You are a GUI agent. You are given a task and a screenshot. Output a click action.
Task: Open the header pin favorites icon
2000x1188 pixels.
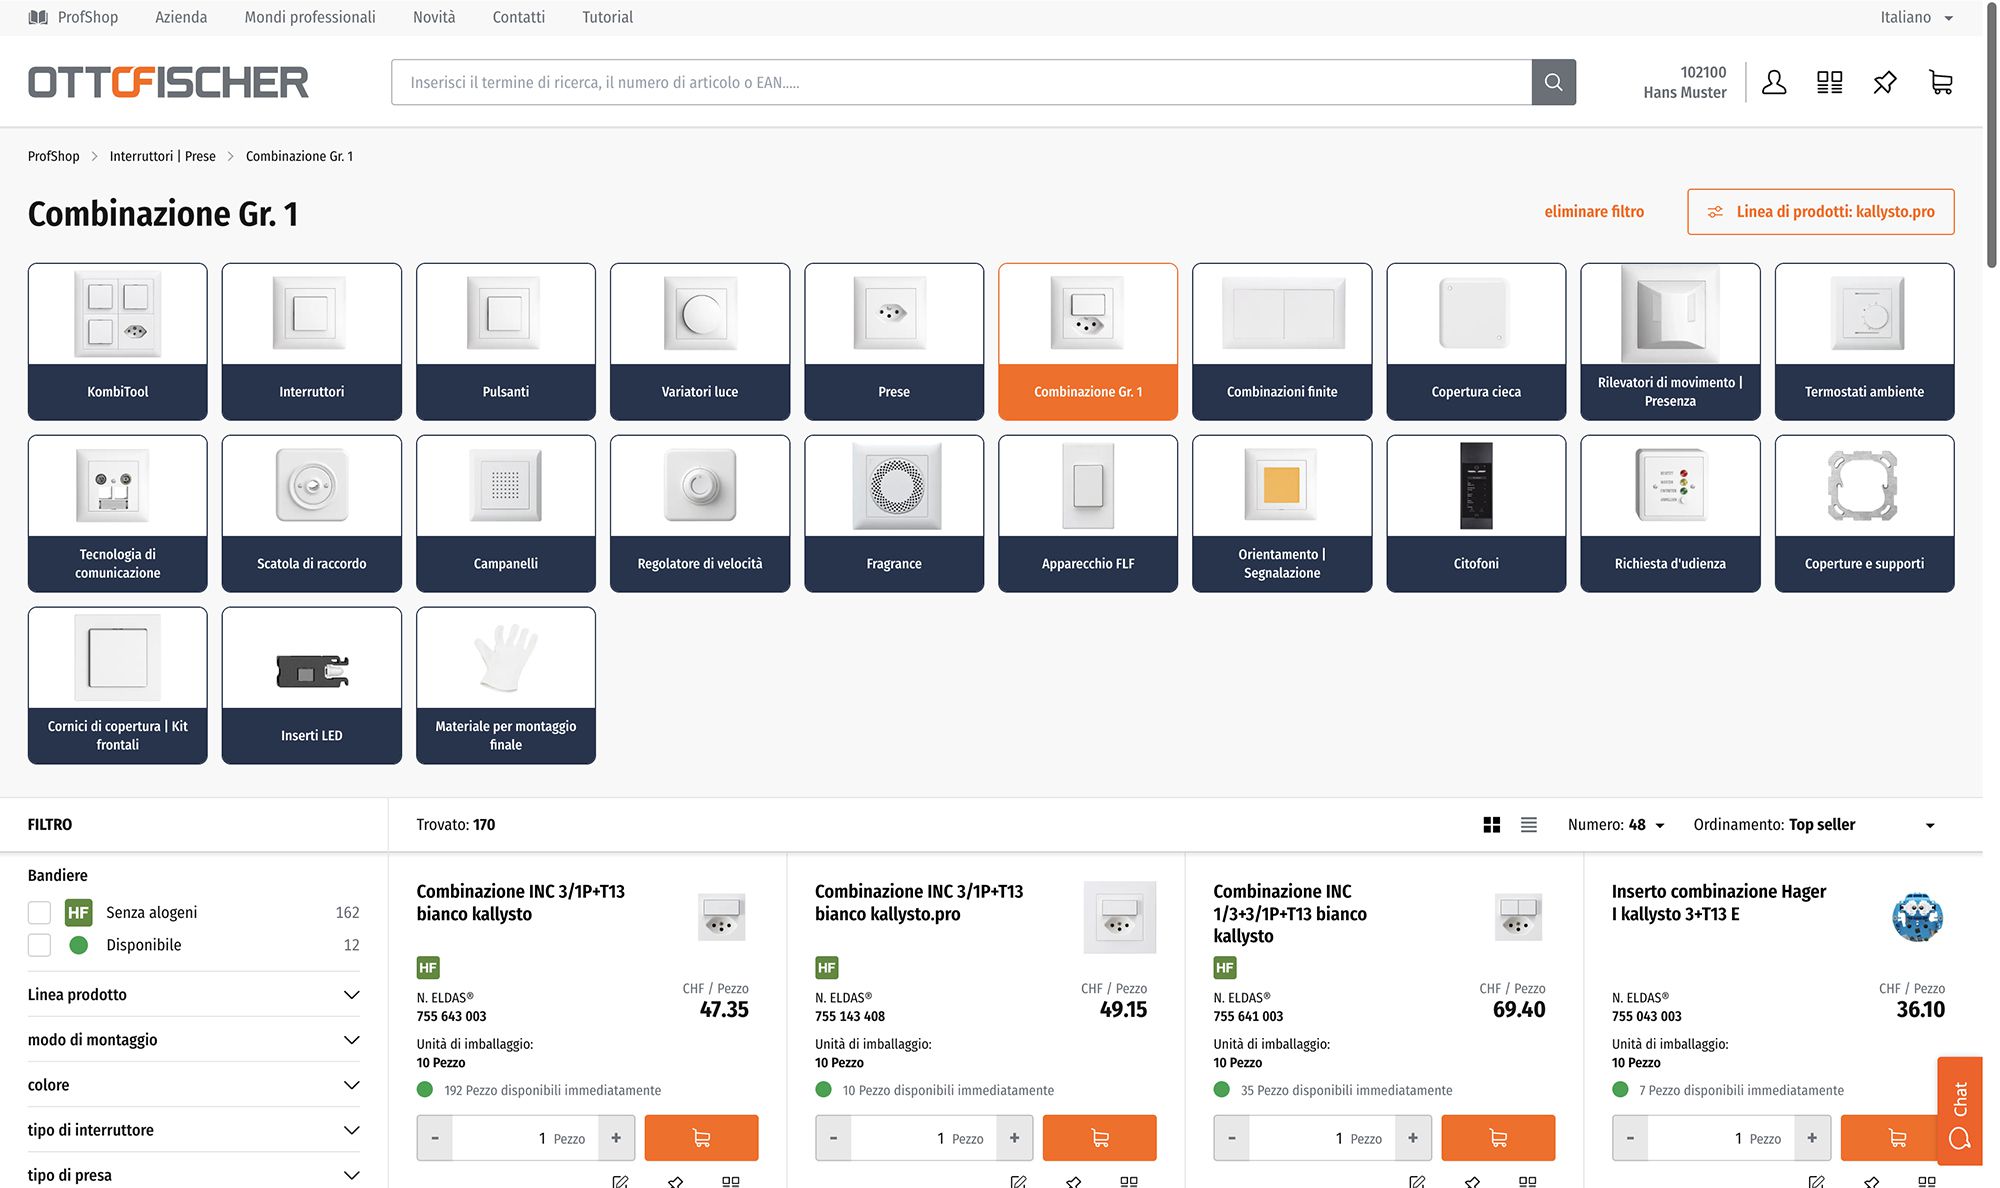[x=1885, y=82]
